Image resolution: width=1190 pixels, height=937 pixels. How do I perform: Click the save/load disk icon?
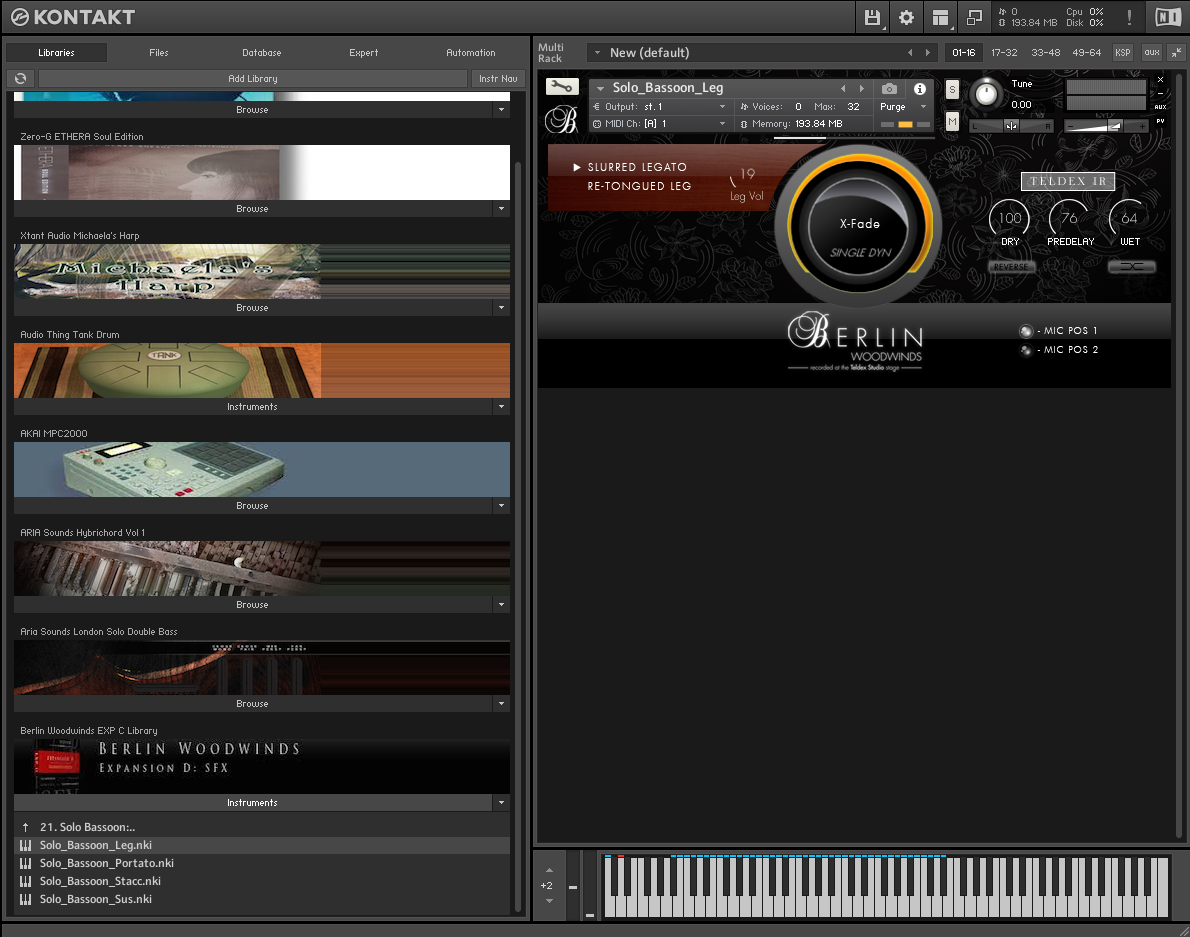(x=872, y=17)
